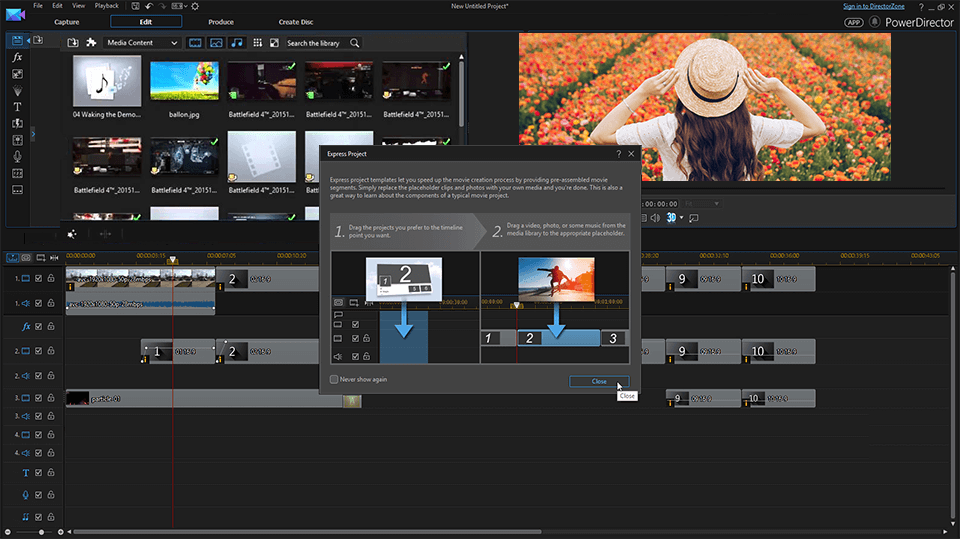Open the Edit menu in the menu bar

57,6
